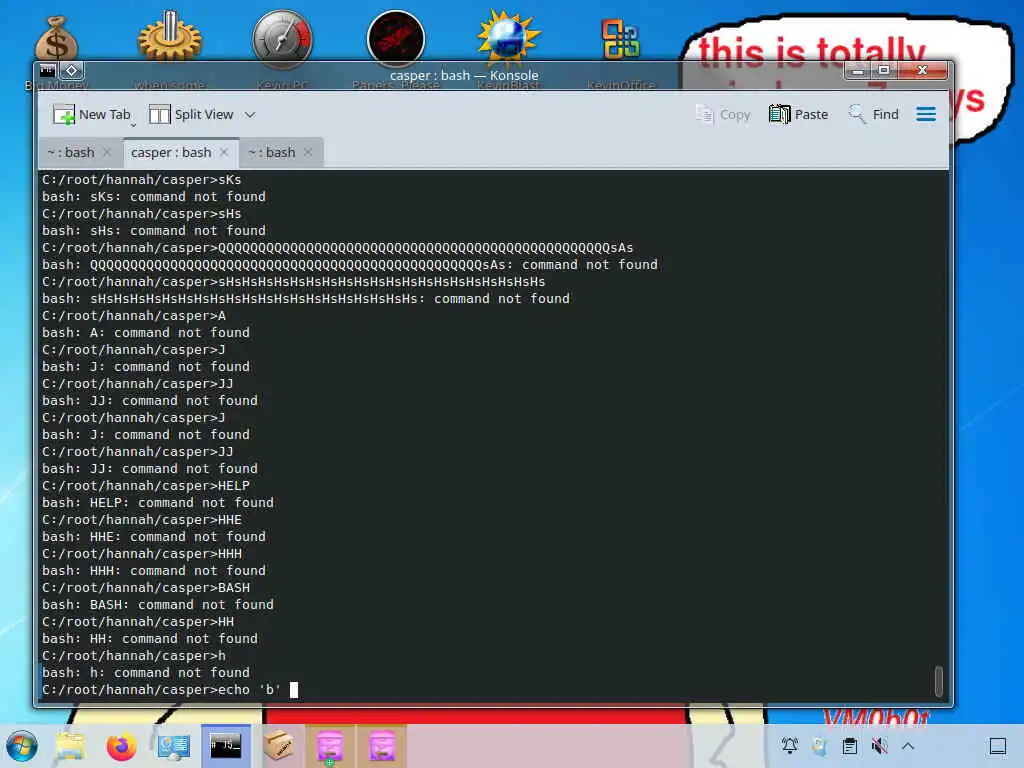Select the 'casper : bash' tab
The height and width of the screenshot is (768, 1024).
[x=171, y=152]
